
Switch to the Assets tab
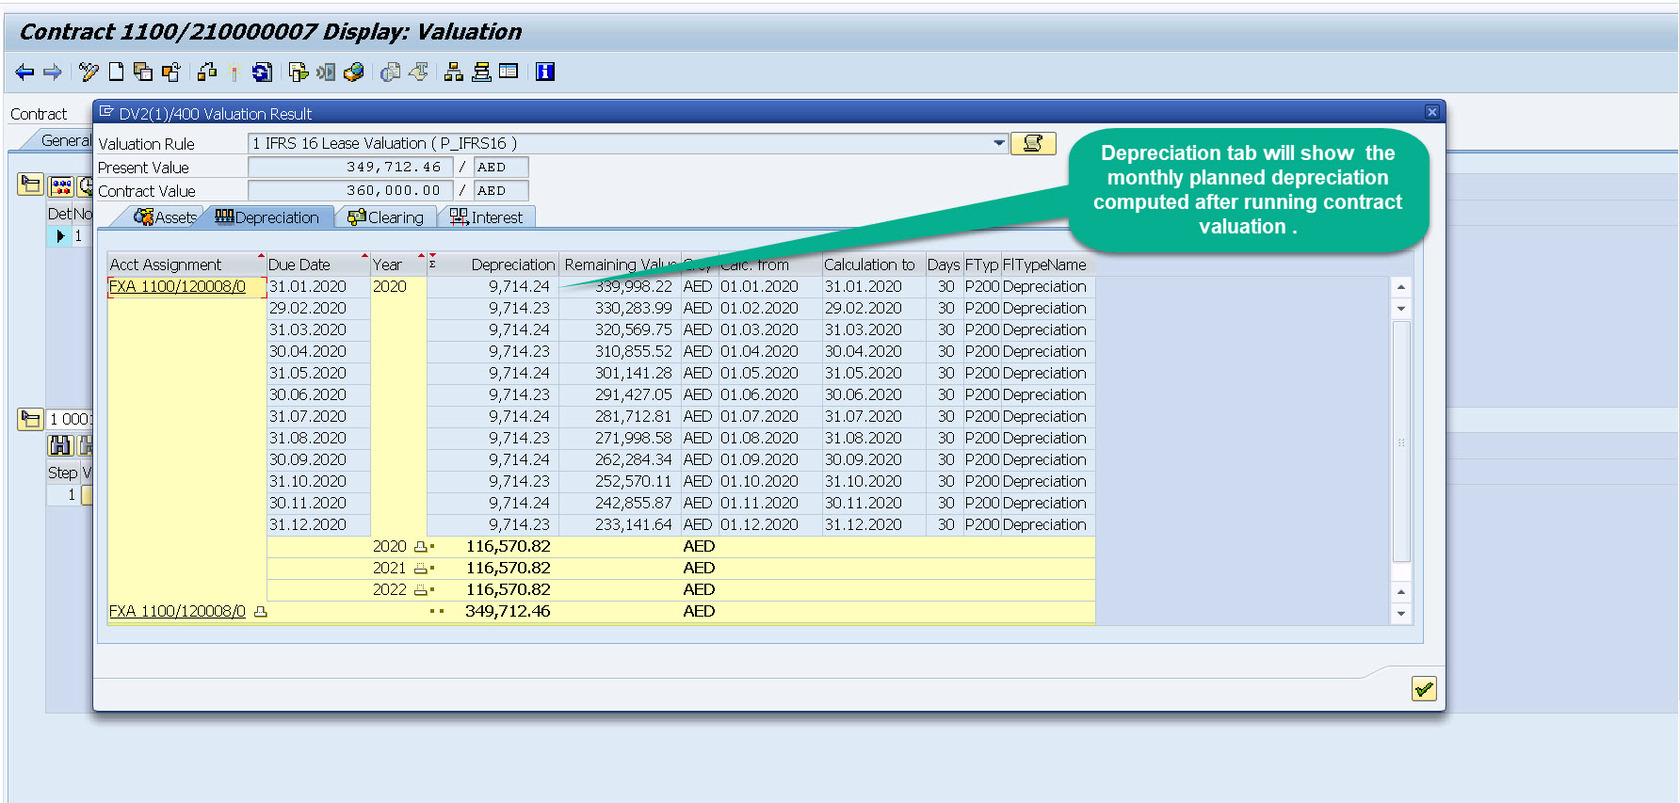click(165, 217)
